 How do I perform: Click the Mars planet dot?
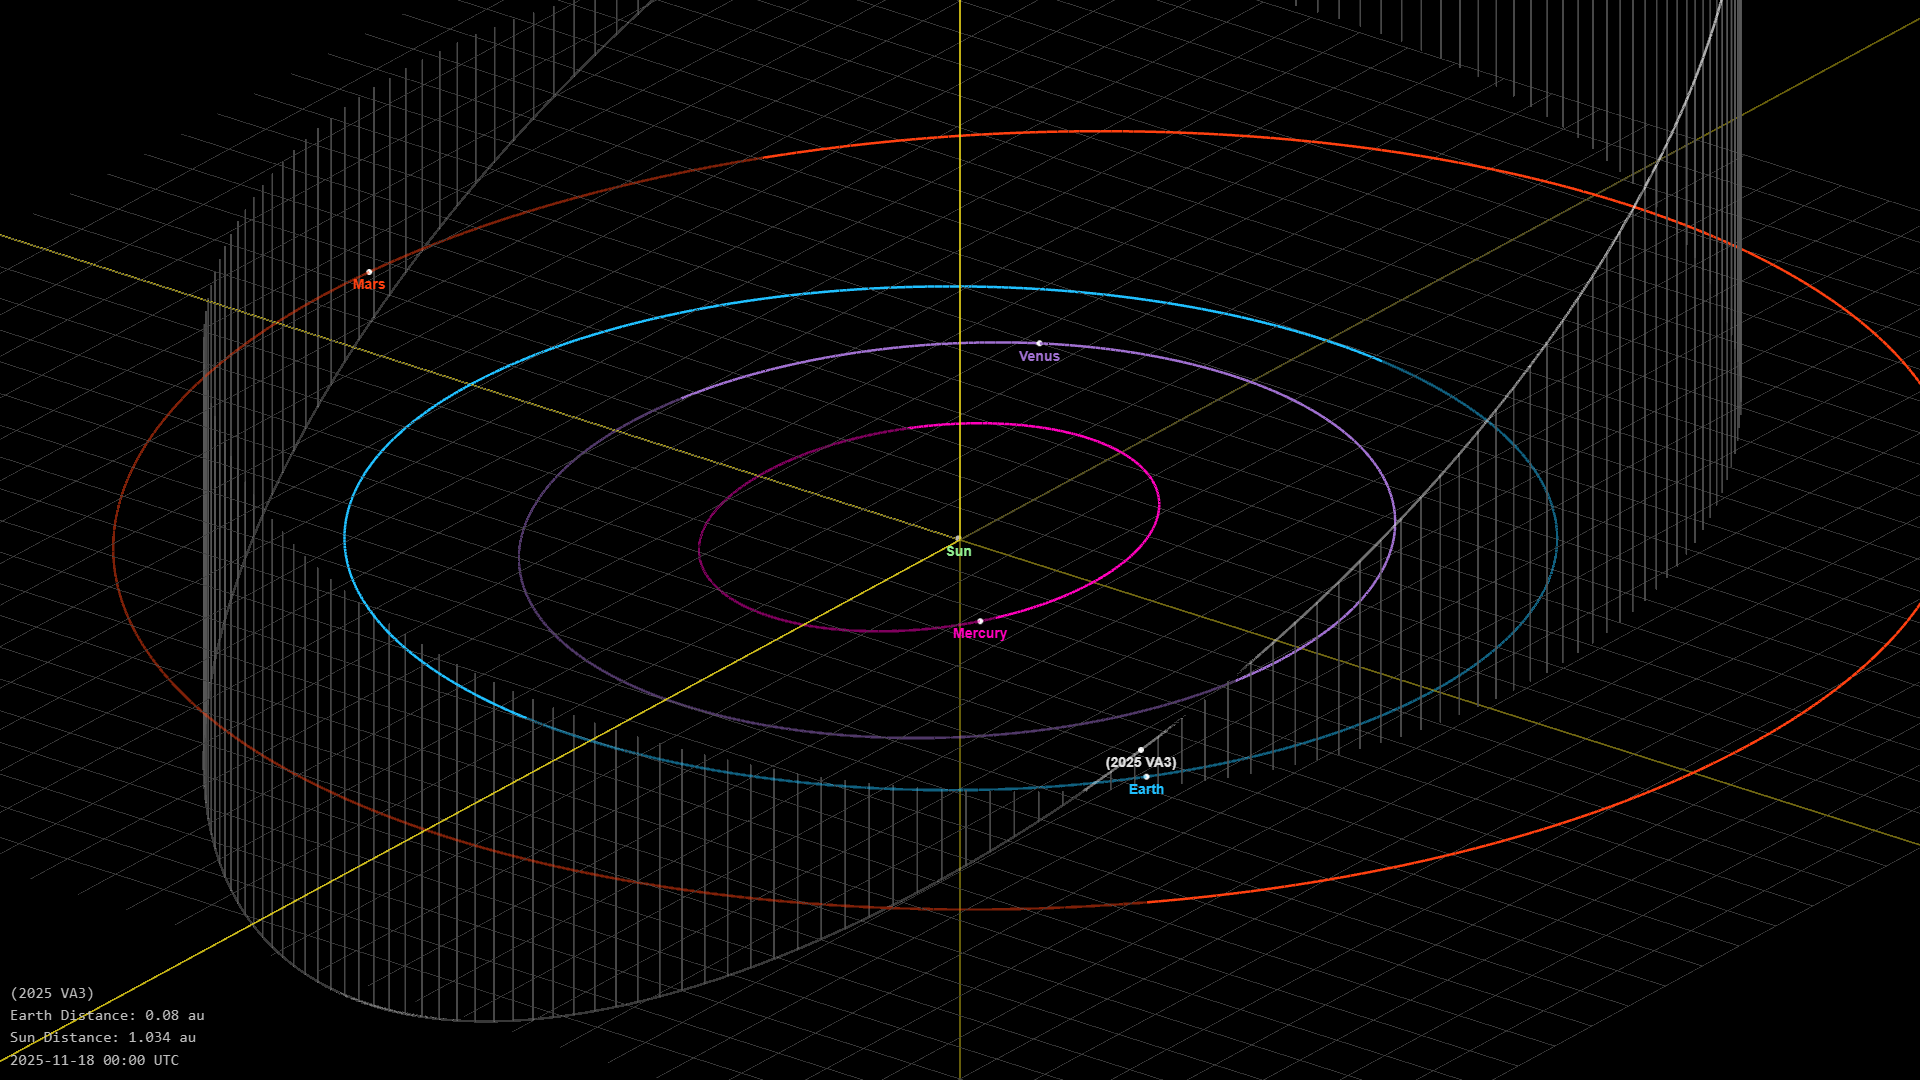coord(369,272)
